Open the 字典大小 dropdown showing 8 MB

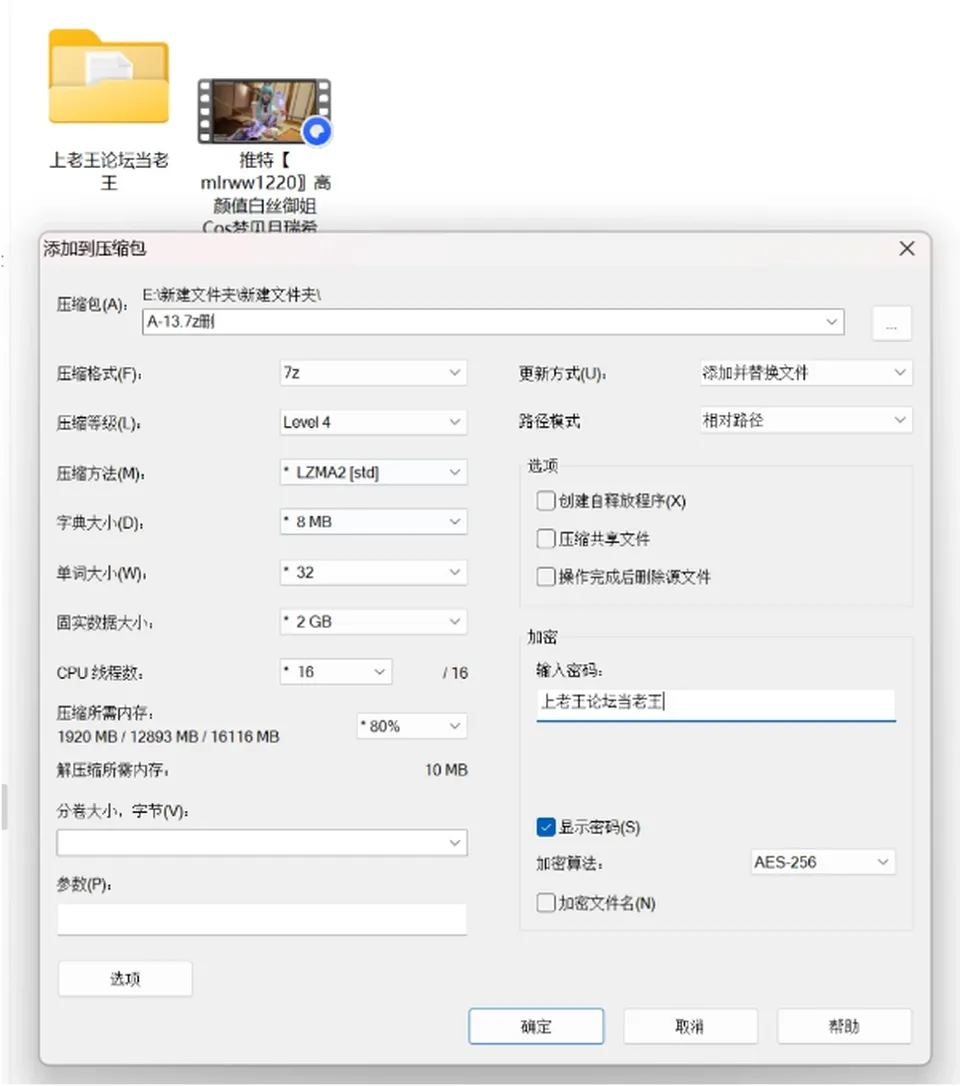tap(373, 522)
